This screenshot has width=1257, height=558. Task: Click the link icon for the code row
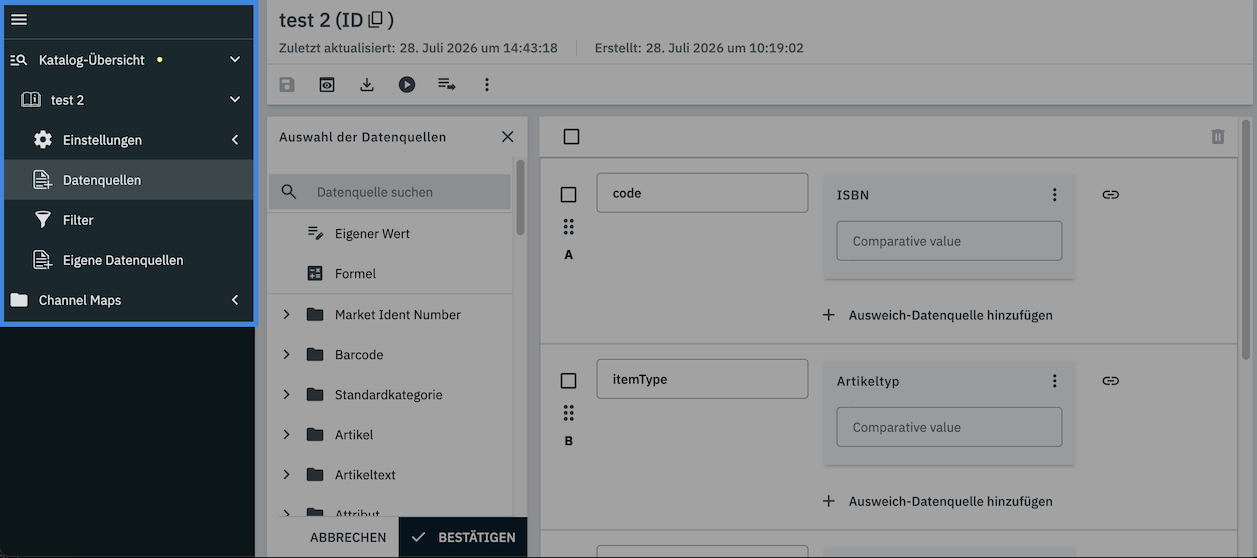[1110, 195]
